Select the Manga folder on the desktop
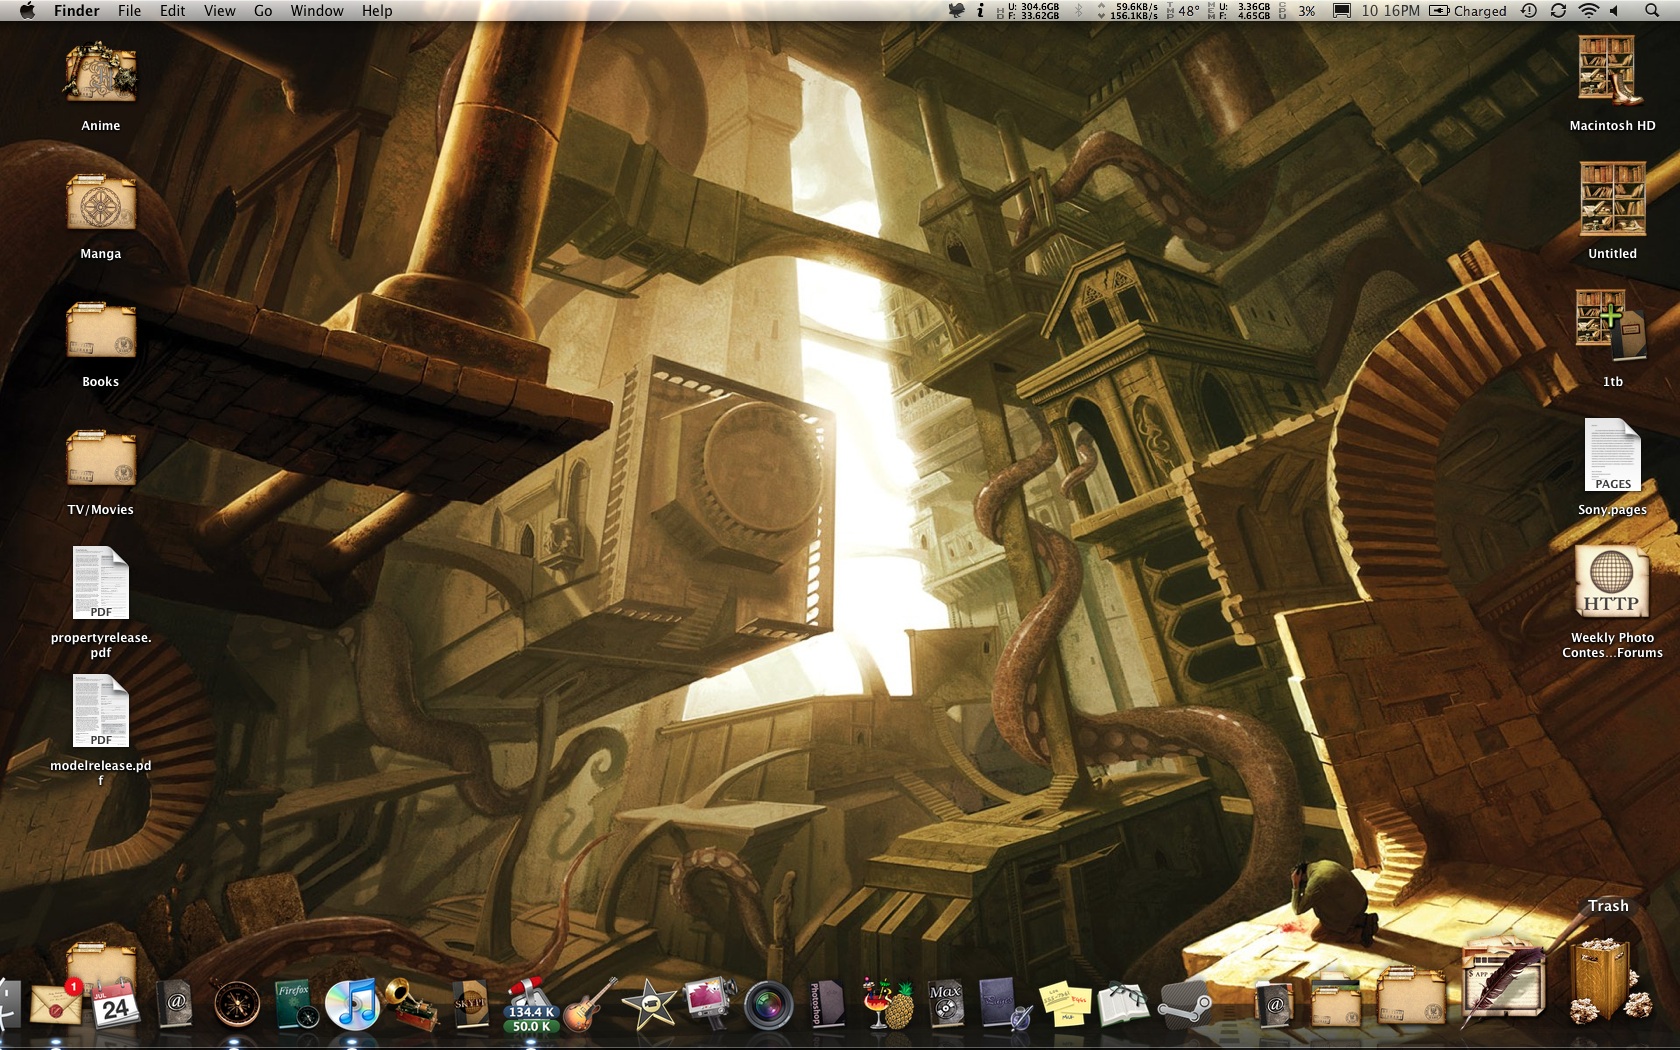This screenshot has width=1680, height=1050. (100, 203)
